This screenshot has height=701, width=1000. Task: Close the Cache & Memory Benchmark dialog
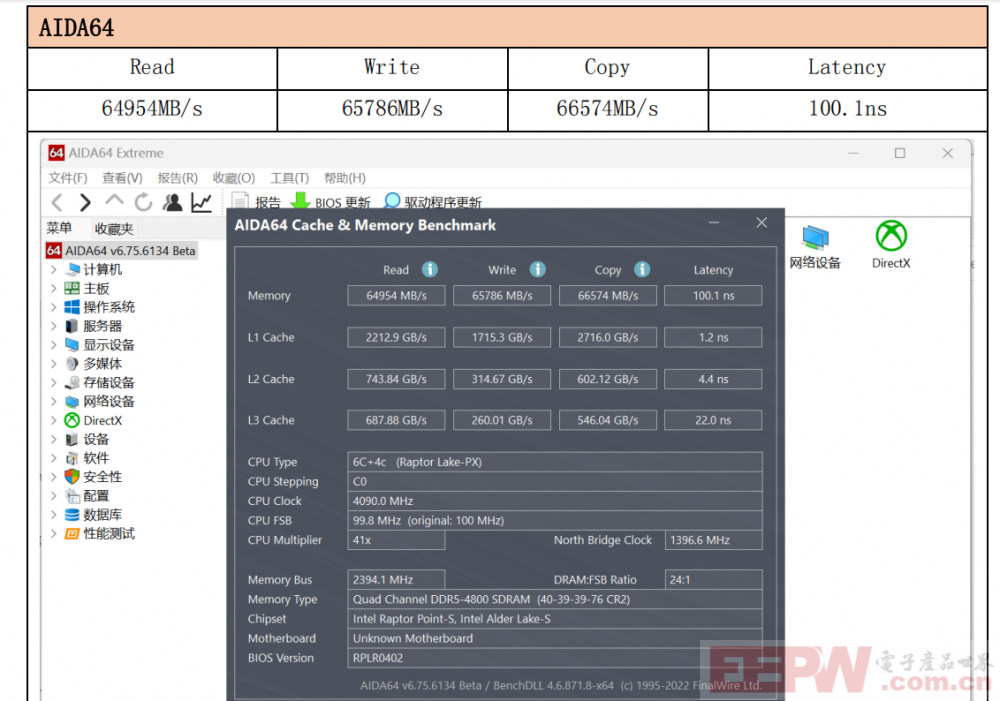[x=761, y=223]
